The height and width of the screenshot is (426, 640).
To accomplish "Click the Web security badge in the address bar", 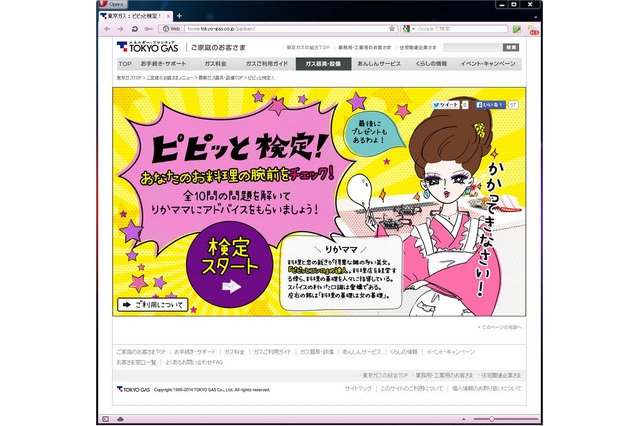I will 171,29.
